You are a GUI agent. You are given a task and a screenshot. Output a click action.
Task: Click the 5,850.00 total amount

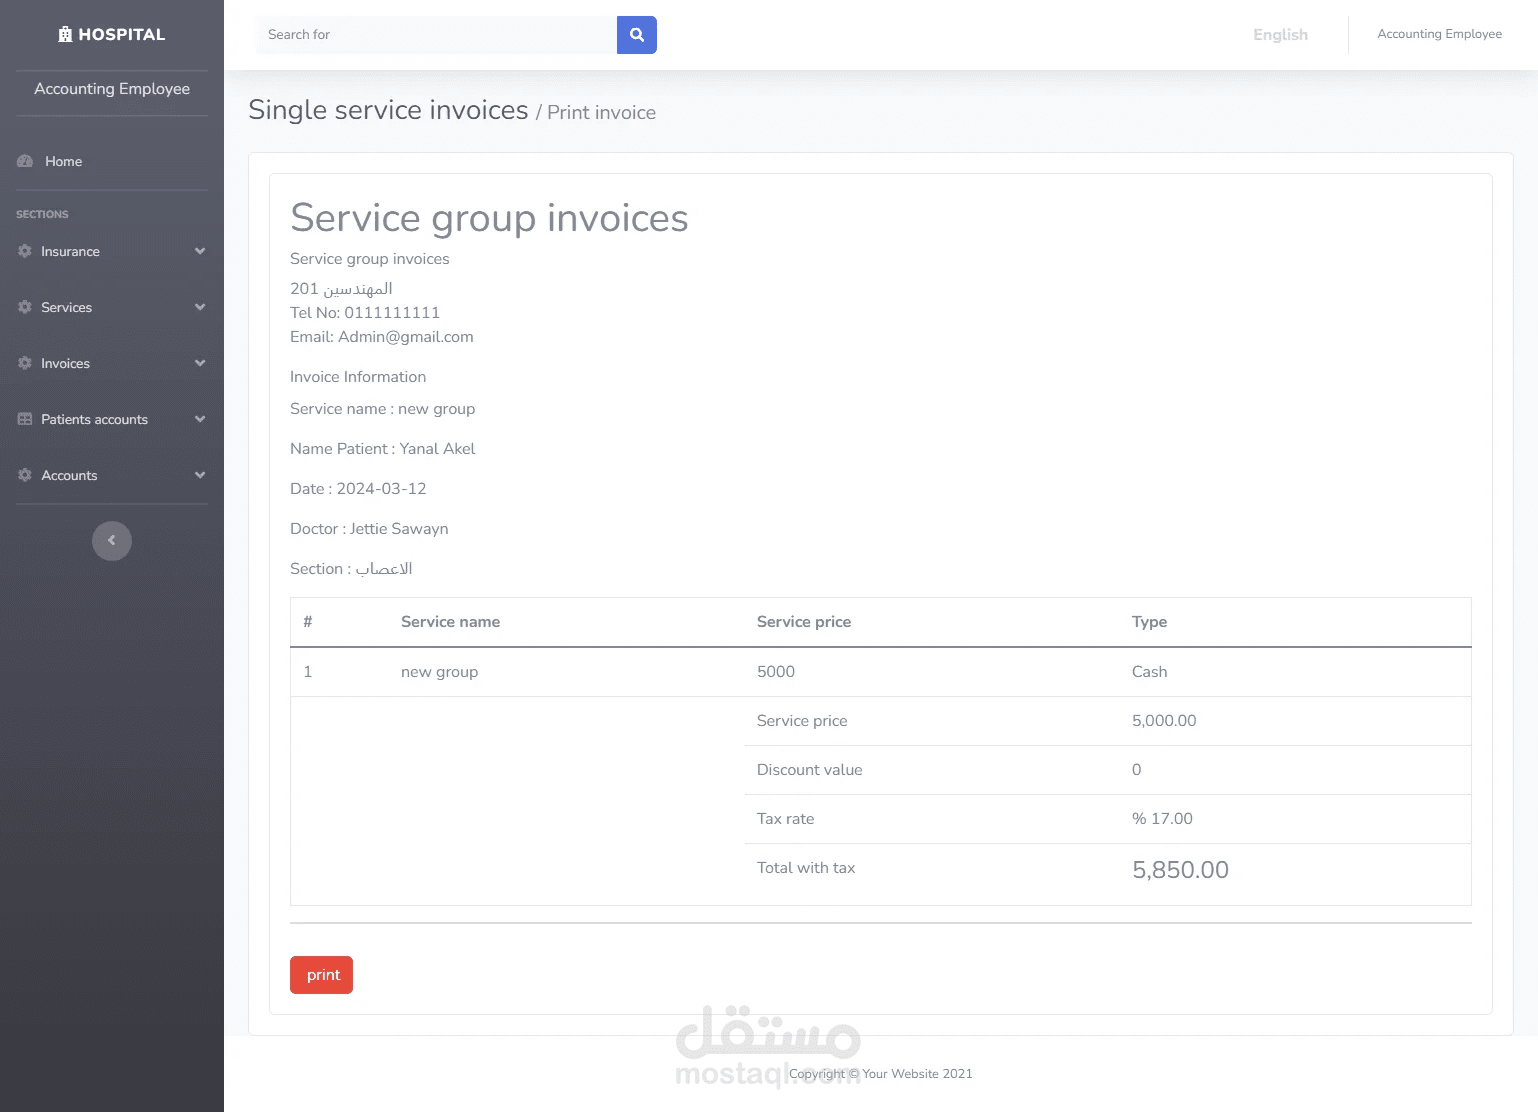[1180, 870]
